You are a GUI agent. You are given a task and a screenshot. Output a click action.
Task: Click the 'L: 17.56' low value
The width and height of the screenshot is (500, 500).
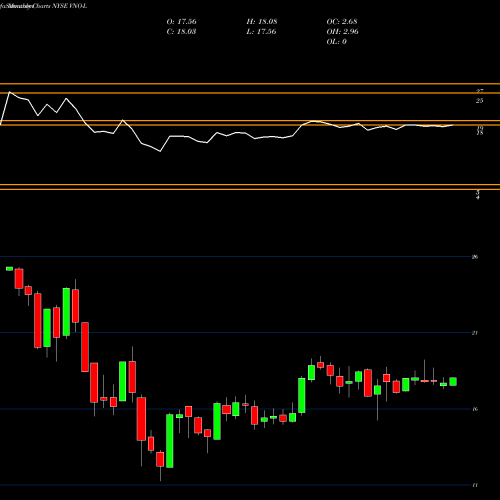tap(261, 32)
